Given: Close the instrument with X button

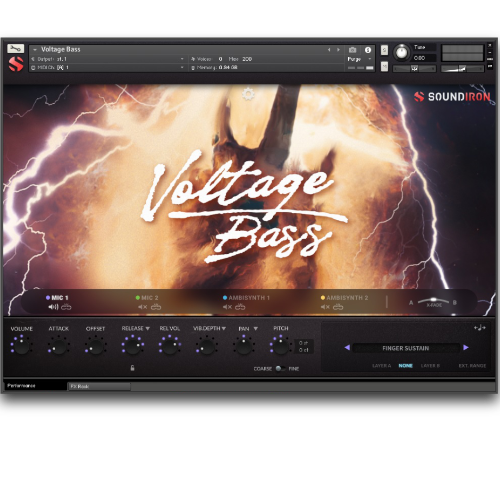Looking at the screenshot, I should click(490, 45).
